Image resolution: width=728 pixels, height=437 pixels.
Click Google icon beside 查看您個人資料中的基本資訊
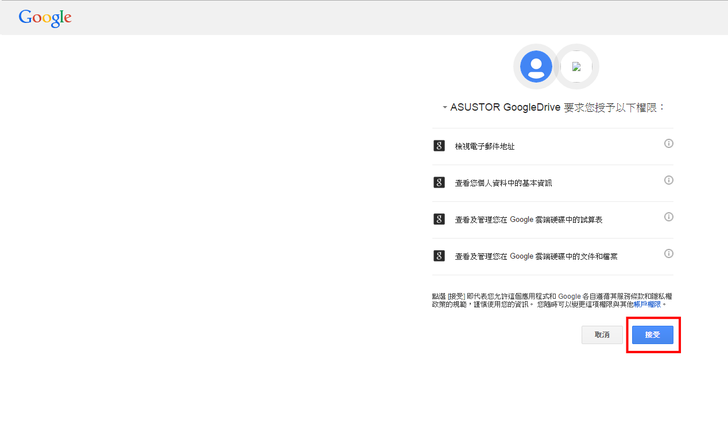point(439,183)
